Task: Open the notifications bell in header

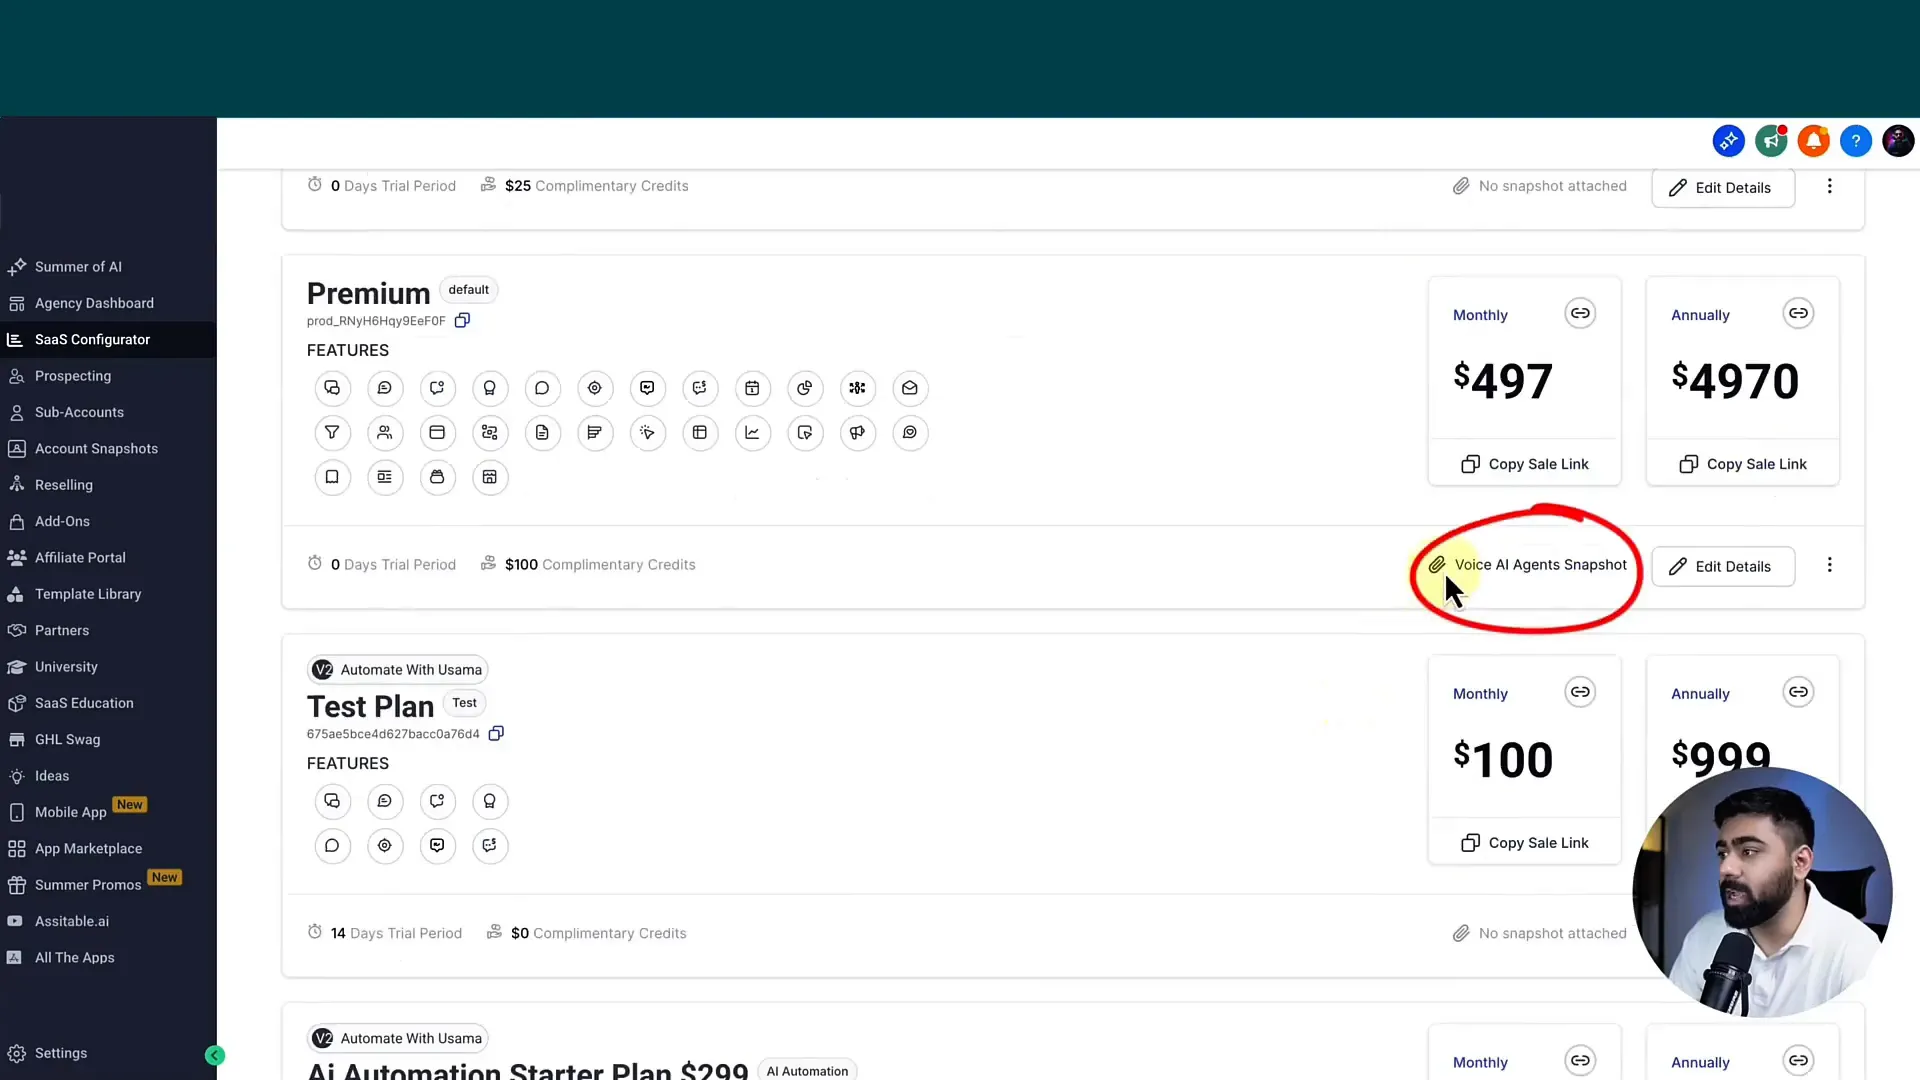Action: coord(1813,141)
